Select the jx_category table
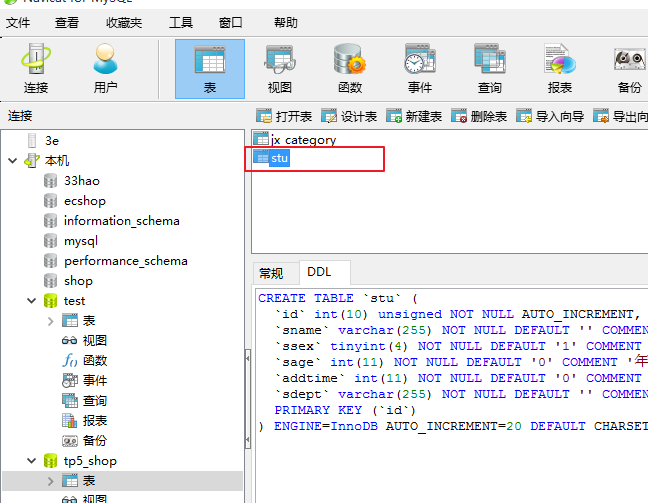Screen dimensions: 648x503 (x=303, y=140)
